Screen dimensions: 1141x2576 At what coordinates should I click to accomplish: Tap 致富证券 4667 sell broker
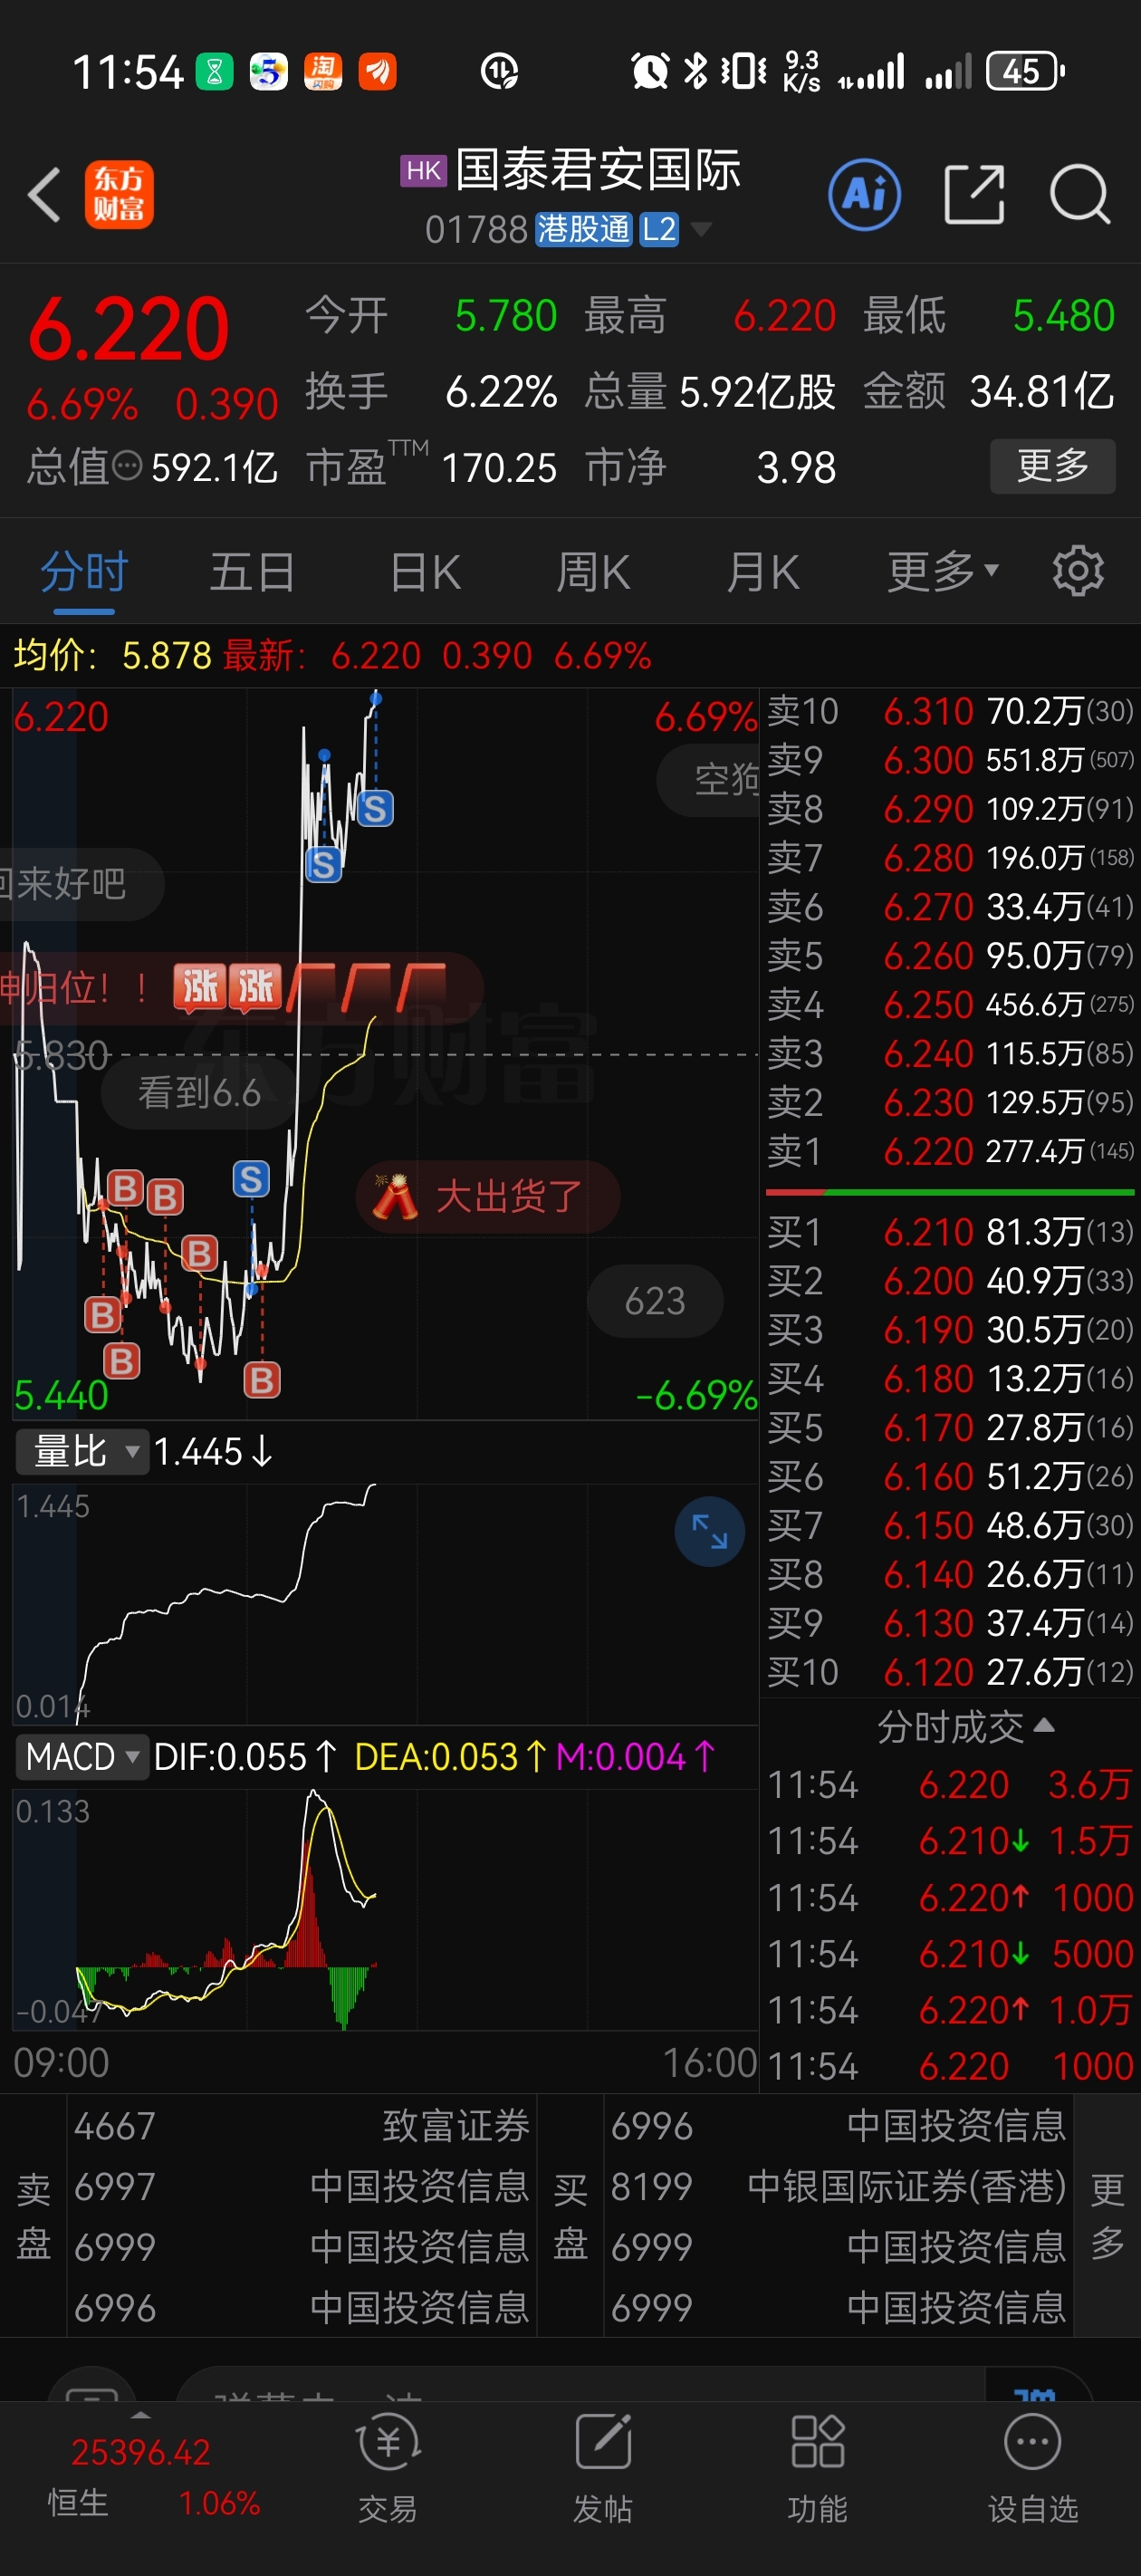(x=302, y=2126)
